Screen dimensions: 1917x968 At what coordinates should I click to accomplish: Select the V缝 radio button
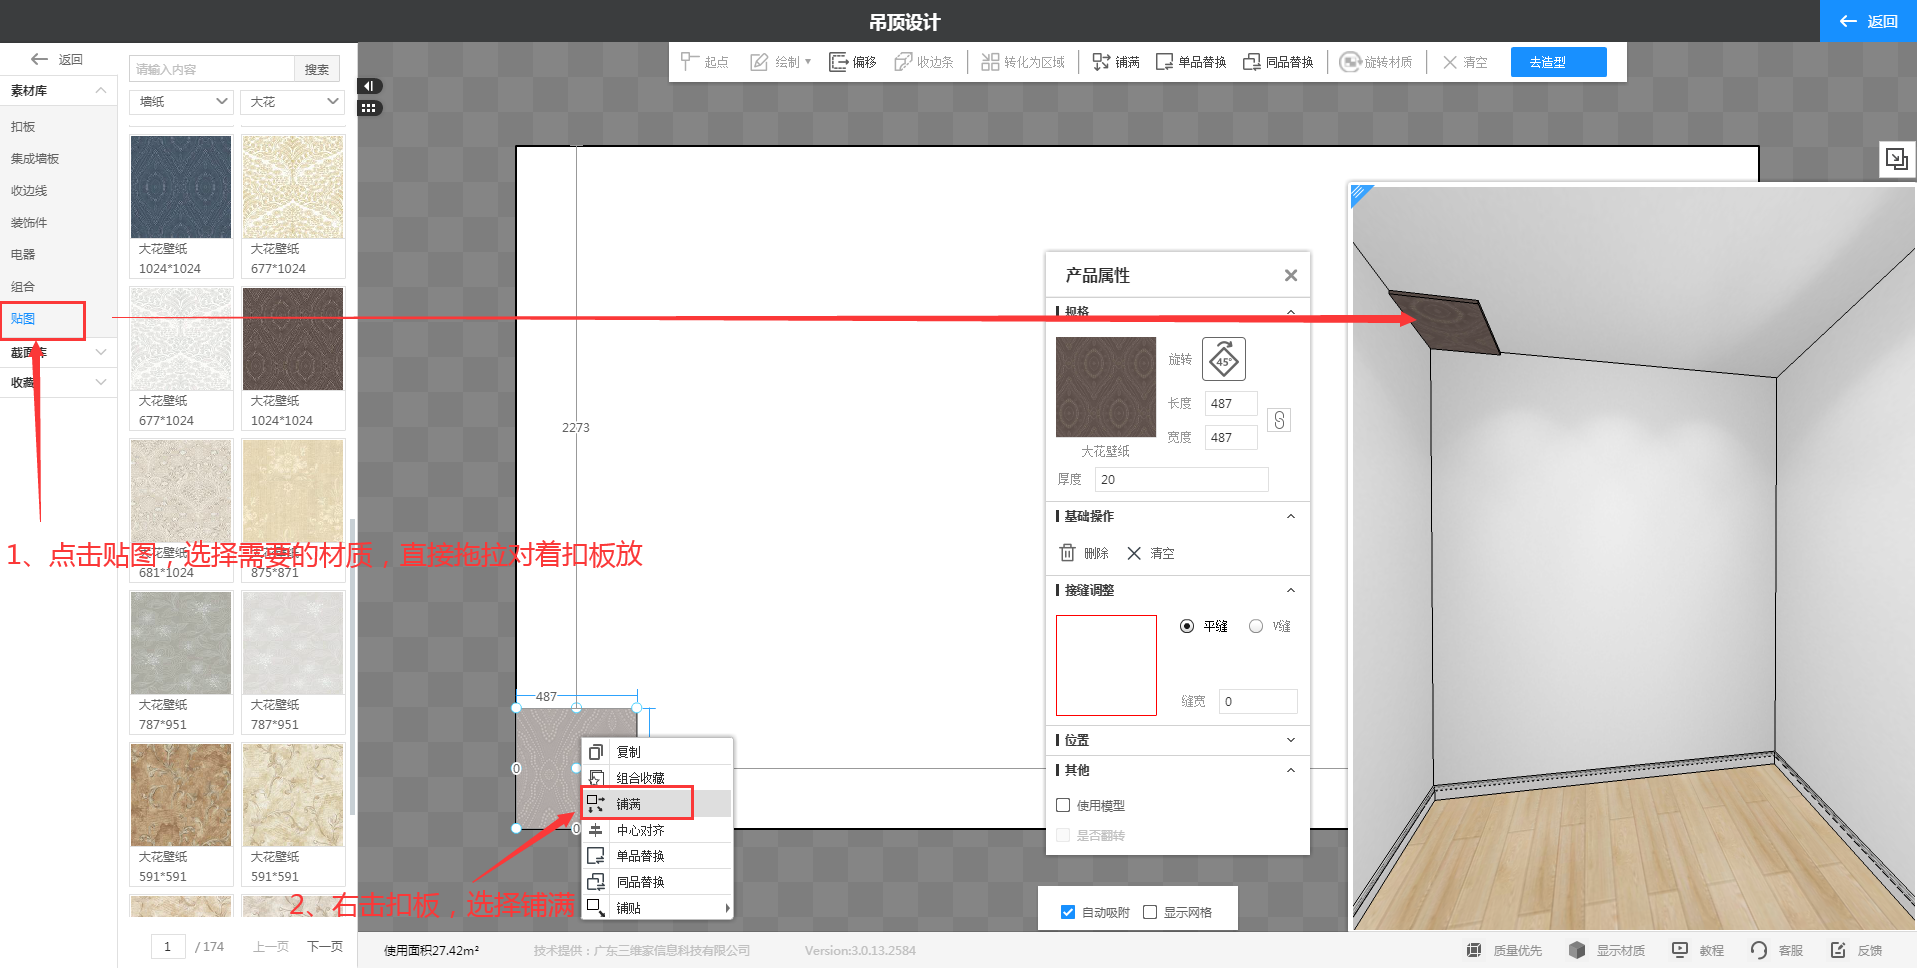pos(1256,626)
